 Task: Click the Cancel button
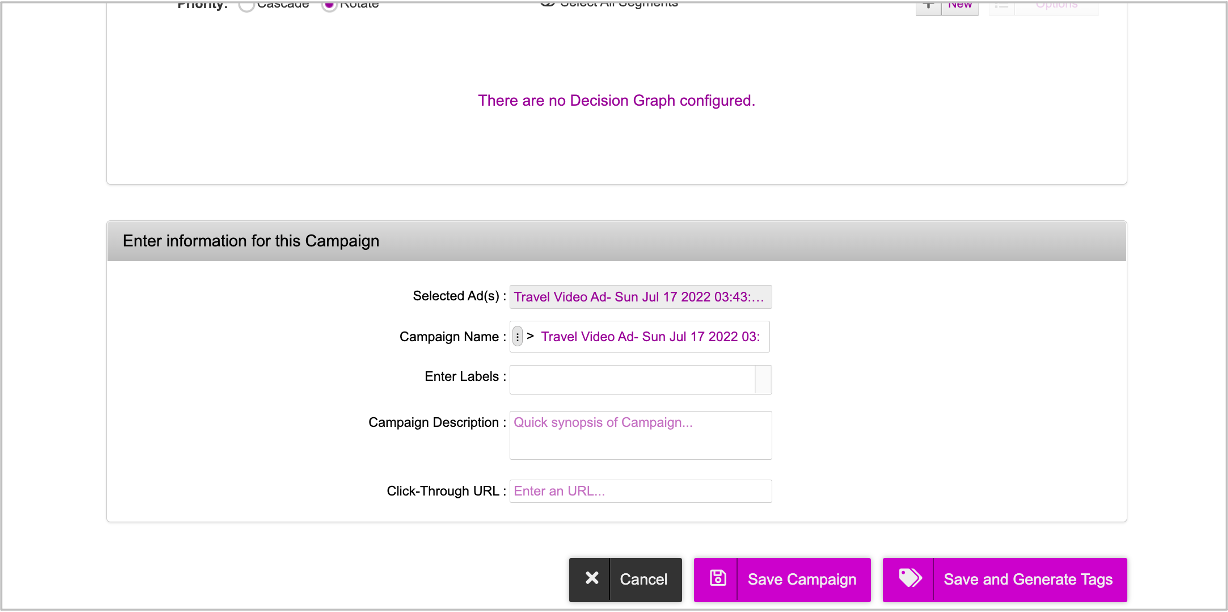coord(625,580)
